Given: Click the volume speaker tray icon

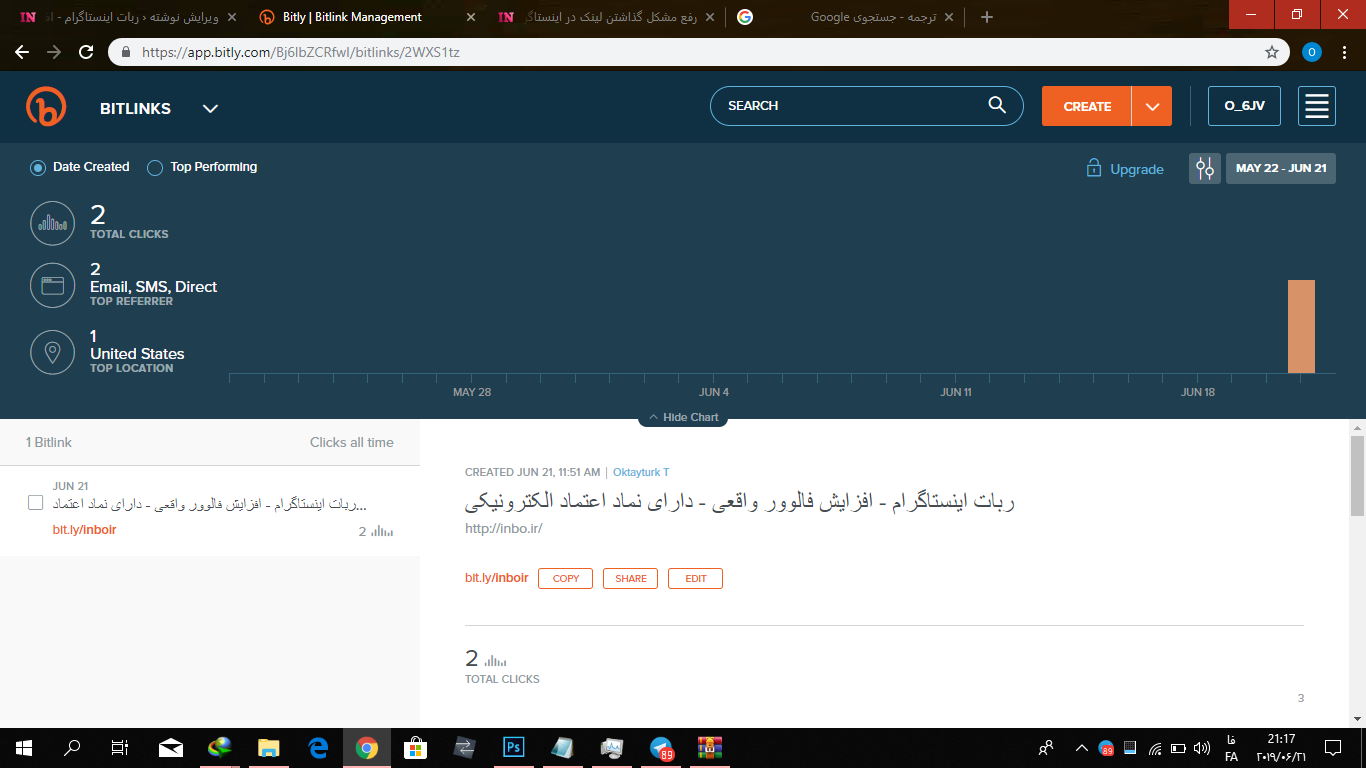Looking at the screenshot, I should 1202,747.
